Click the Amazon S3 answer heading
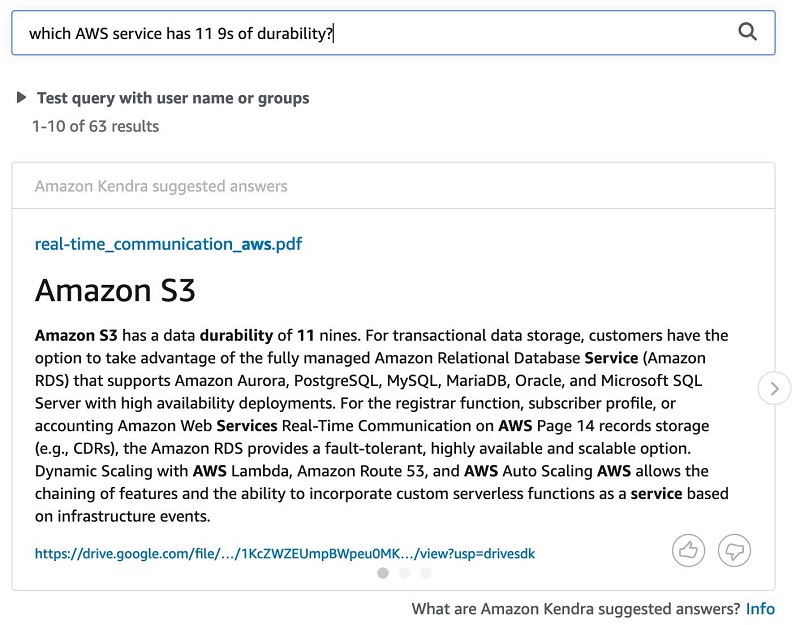This screenshot has width=800, height=625. pos(115,290)
